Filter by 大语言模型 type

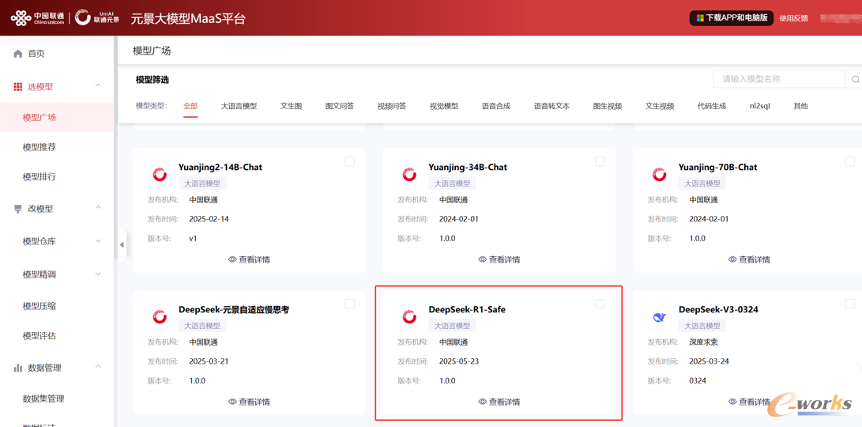pos(239,106)
